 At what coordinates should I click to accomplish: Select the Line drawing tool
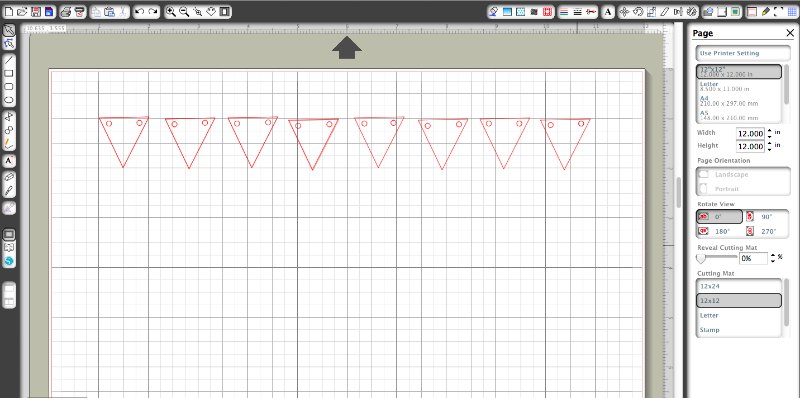[9, 60]
